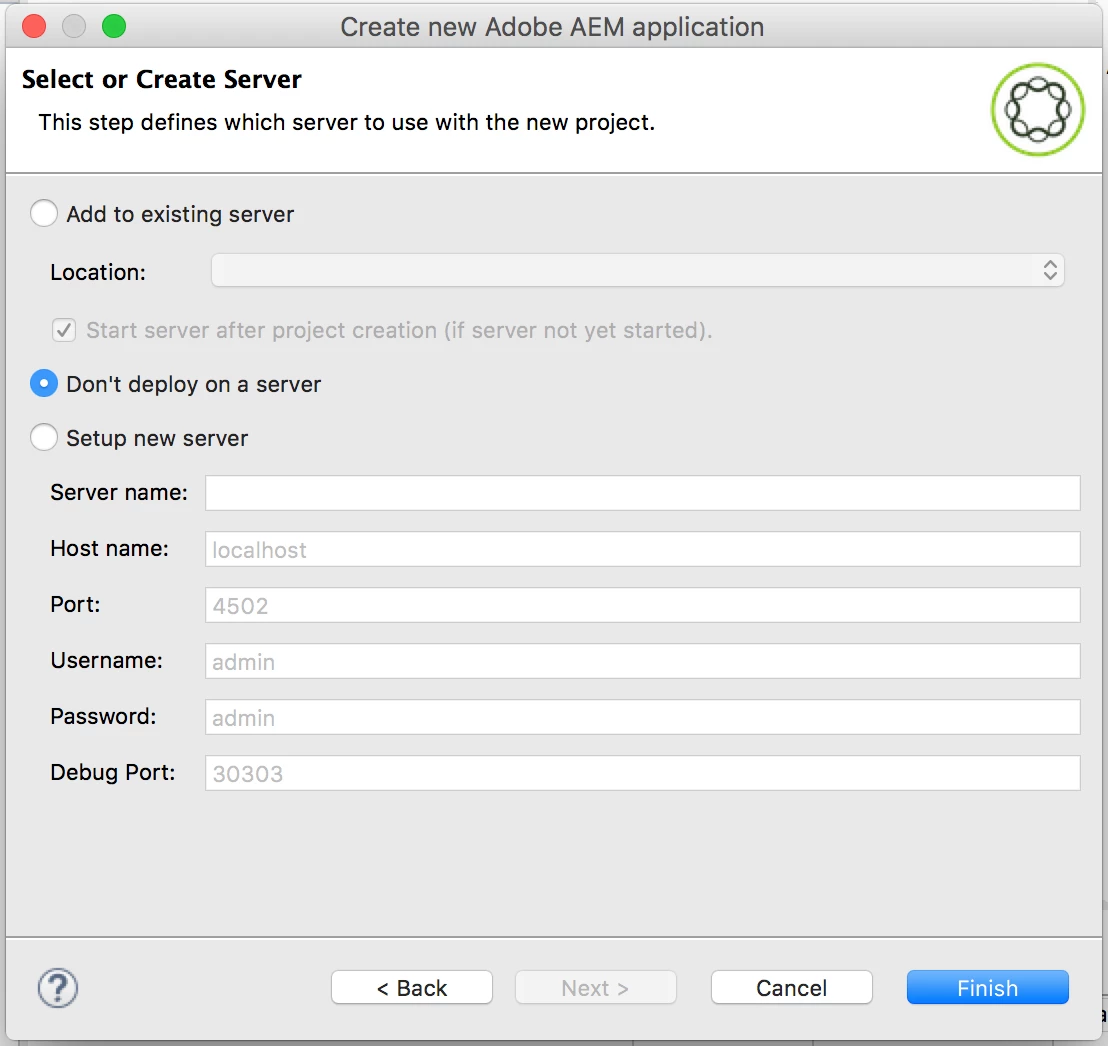The image size is (1108, 1046).
Task: Click the Password field
Action: tap(642, 717)
